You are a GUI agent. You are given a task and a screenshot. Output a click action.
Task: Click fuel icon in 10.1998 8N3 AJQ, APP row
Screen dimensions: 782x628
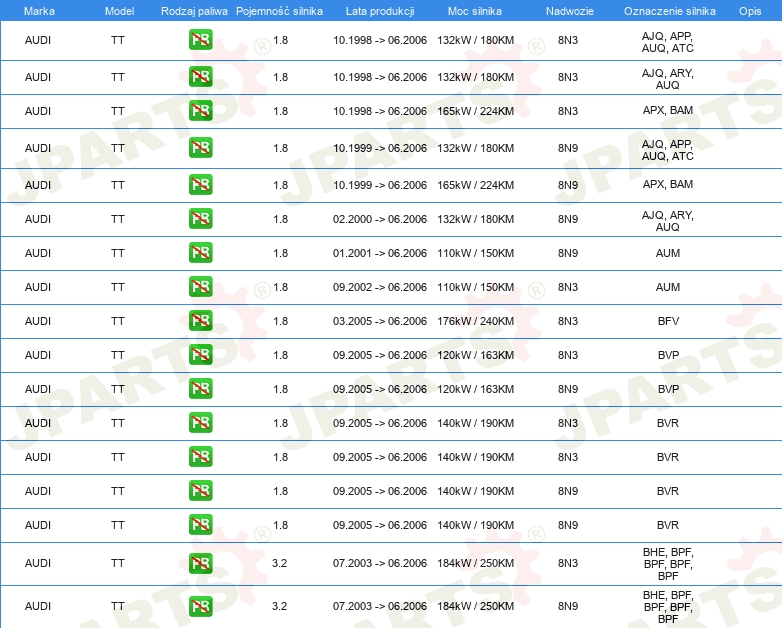point(200,40)
